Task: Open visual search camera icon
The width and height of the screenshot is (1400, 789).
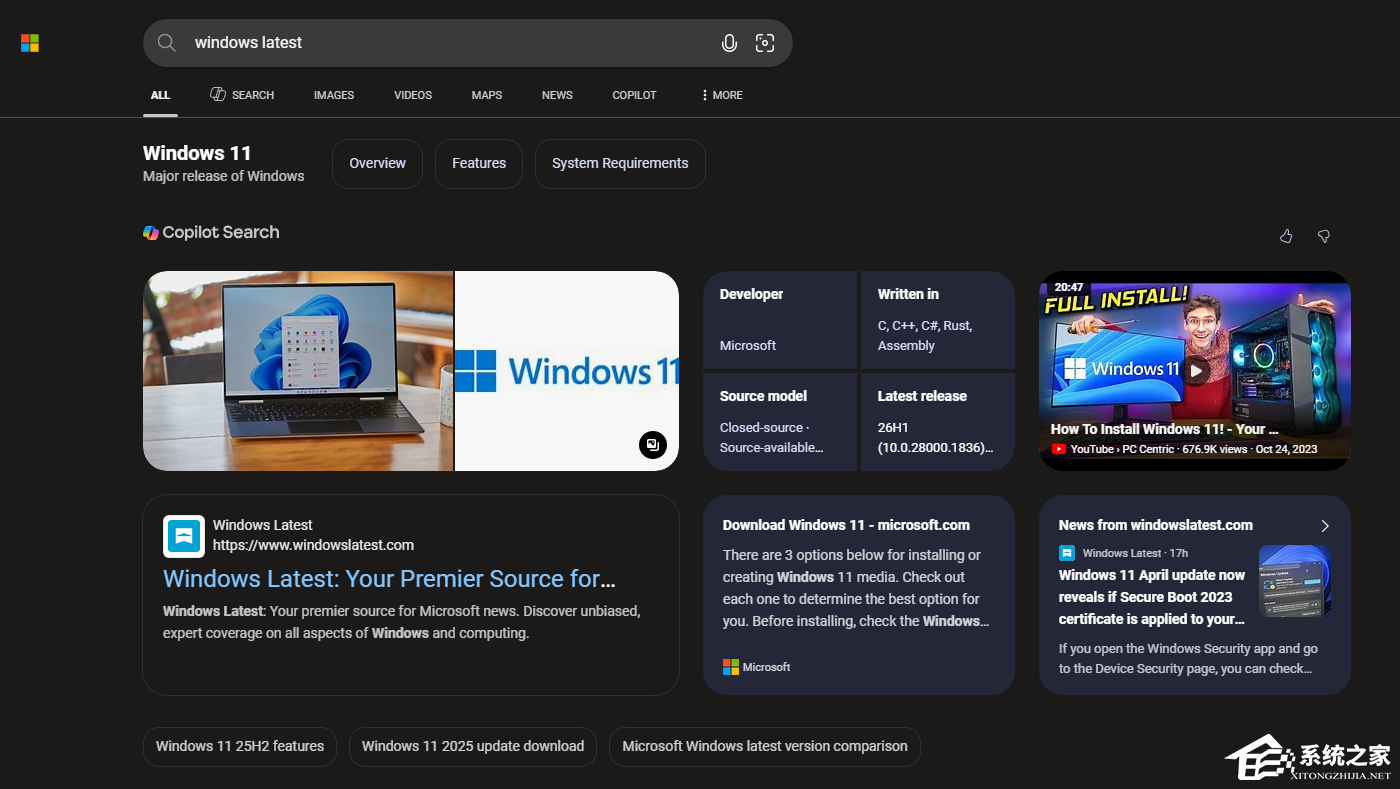Action: click(765, 43)
